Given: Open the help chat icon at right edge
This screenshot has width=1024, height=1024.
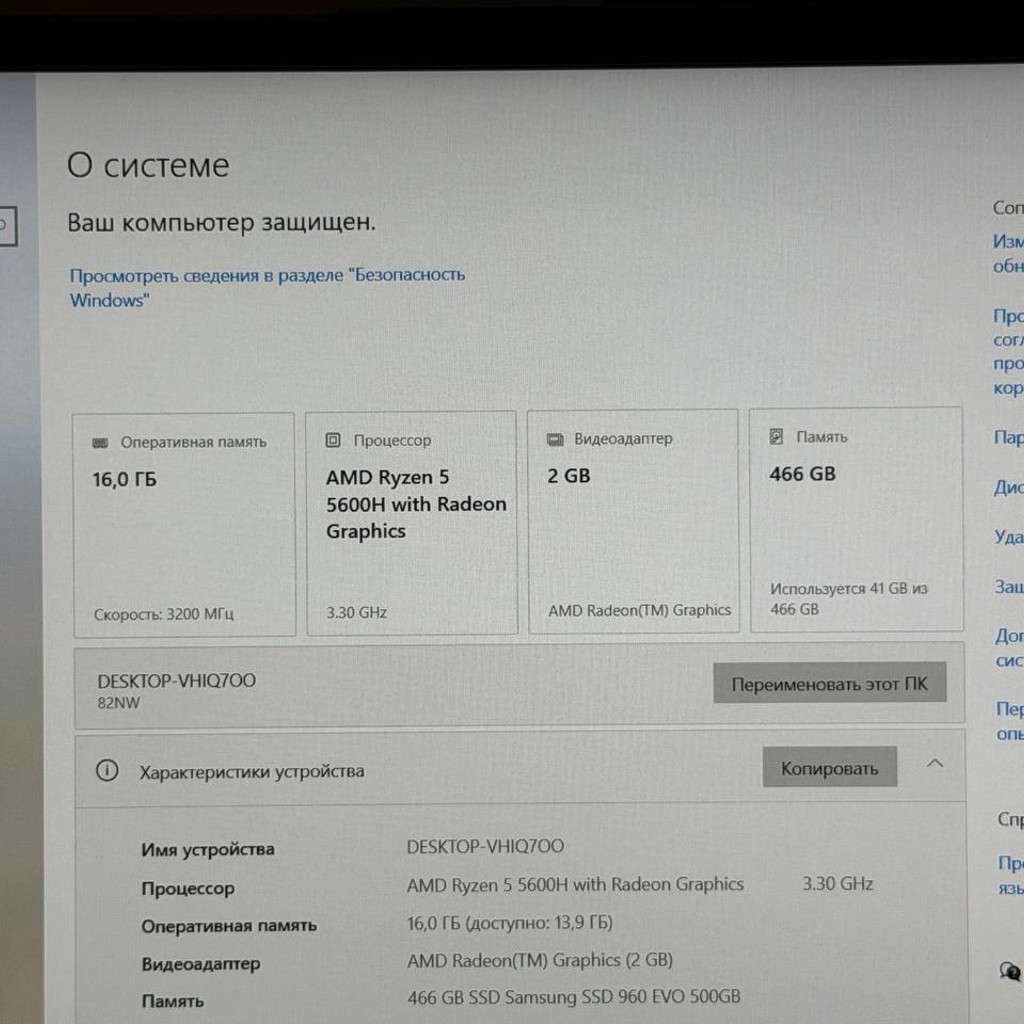Looking at the screenshot, I should pos(1010,971).
